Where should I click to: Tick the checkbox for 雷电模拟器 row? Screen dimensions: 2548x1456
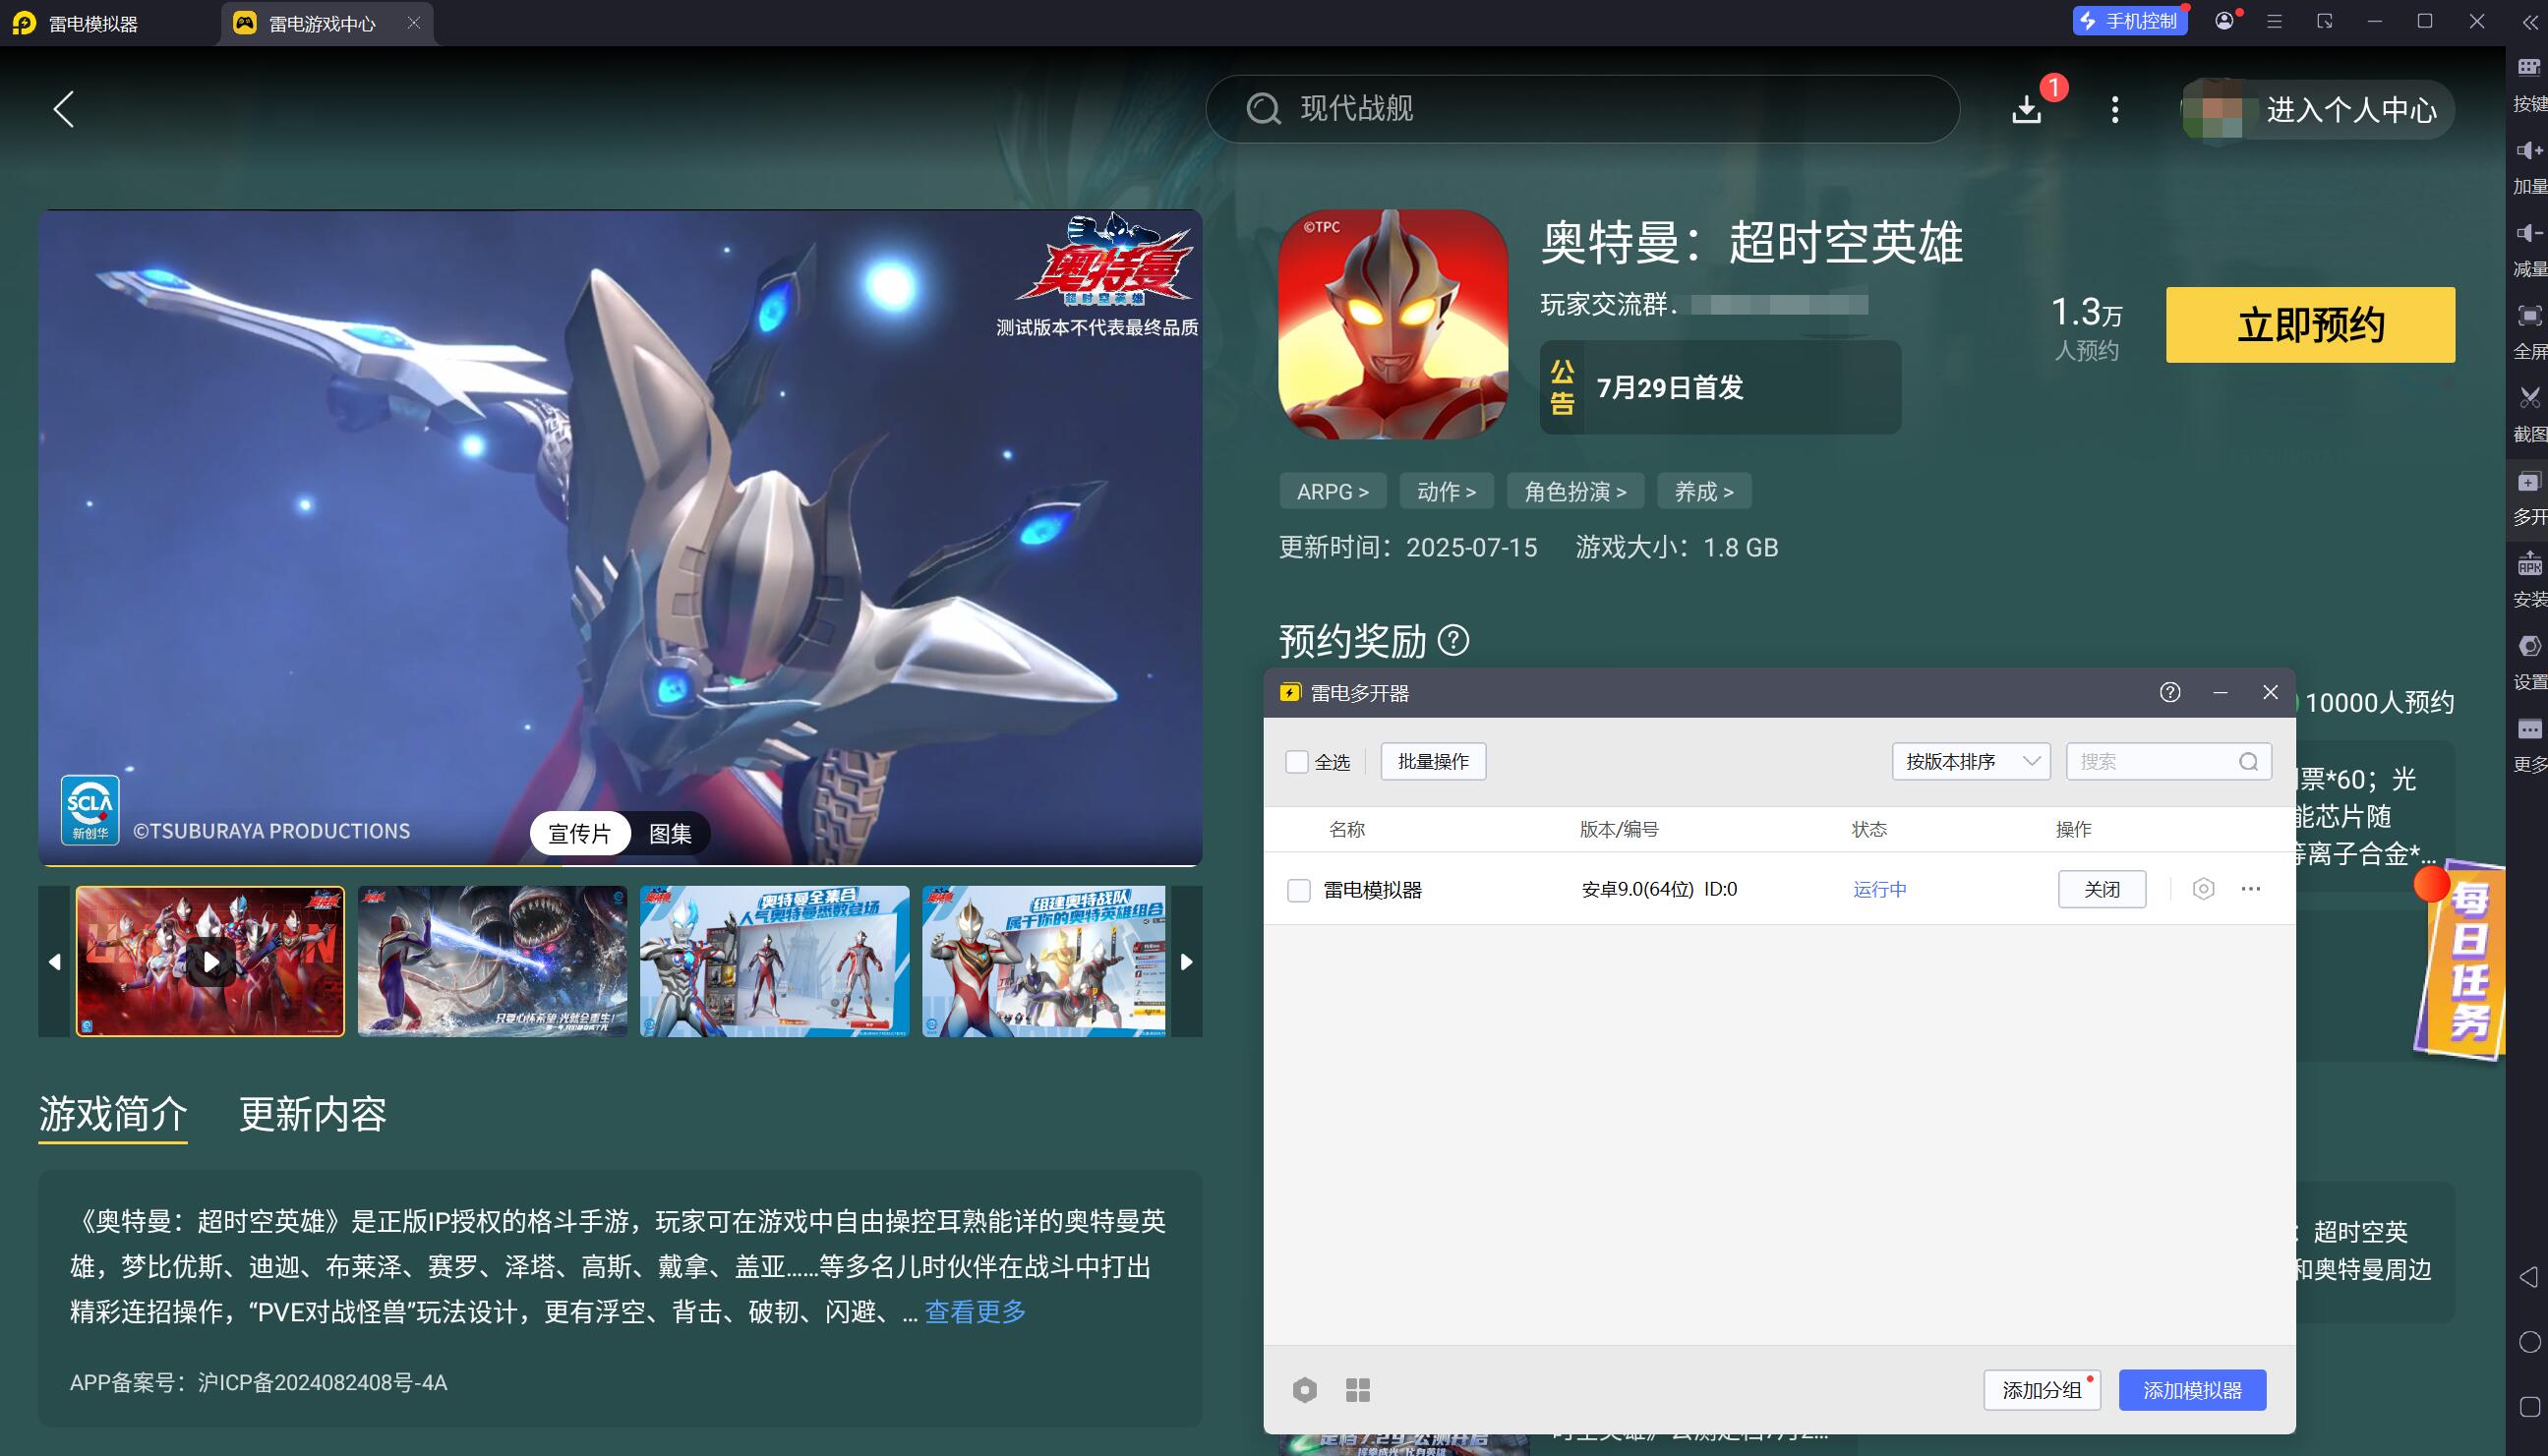pyautogui.click(x=1298, y=889)
